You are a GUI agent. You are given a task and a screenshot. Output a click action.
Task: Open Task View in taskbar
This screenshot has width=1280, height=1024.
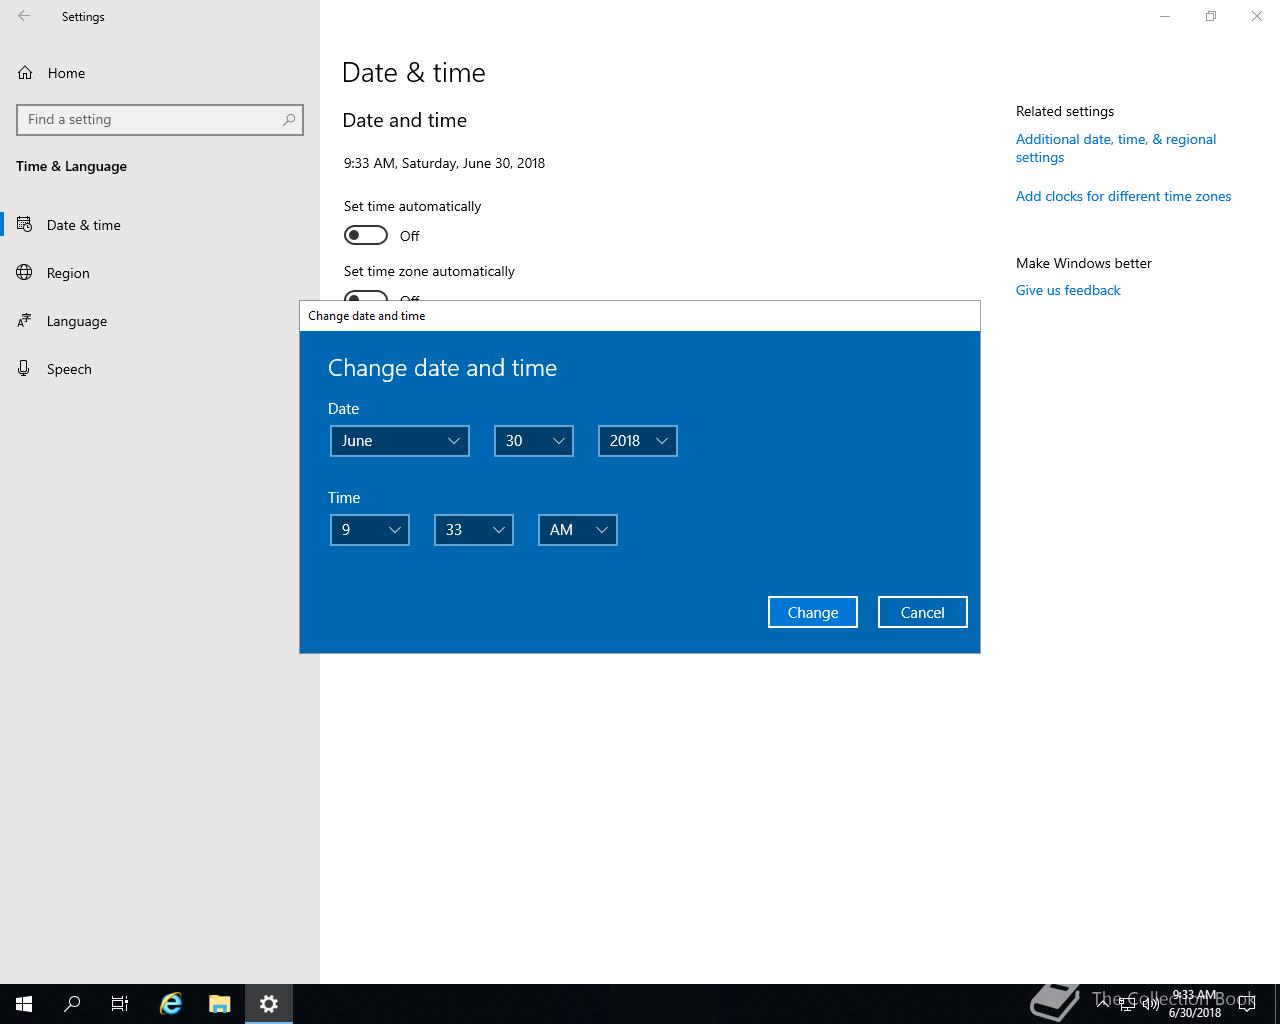click(x=120, y=1004)
